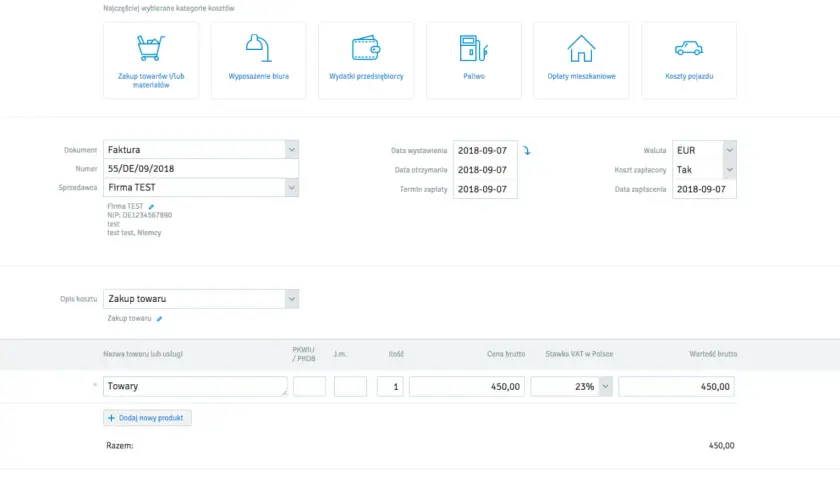The image size is (840, 480).
Task: Edit Zakup towaru description pencil icon
Action: [x=159, y=319]
